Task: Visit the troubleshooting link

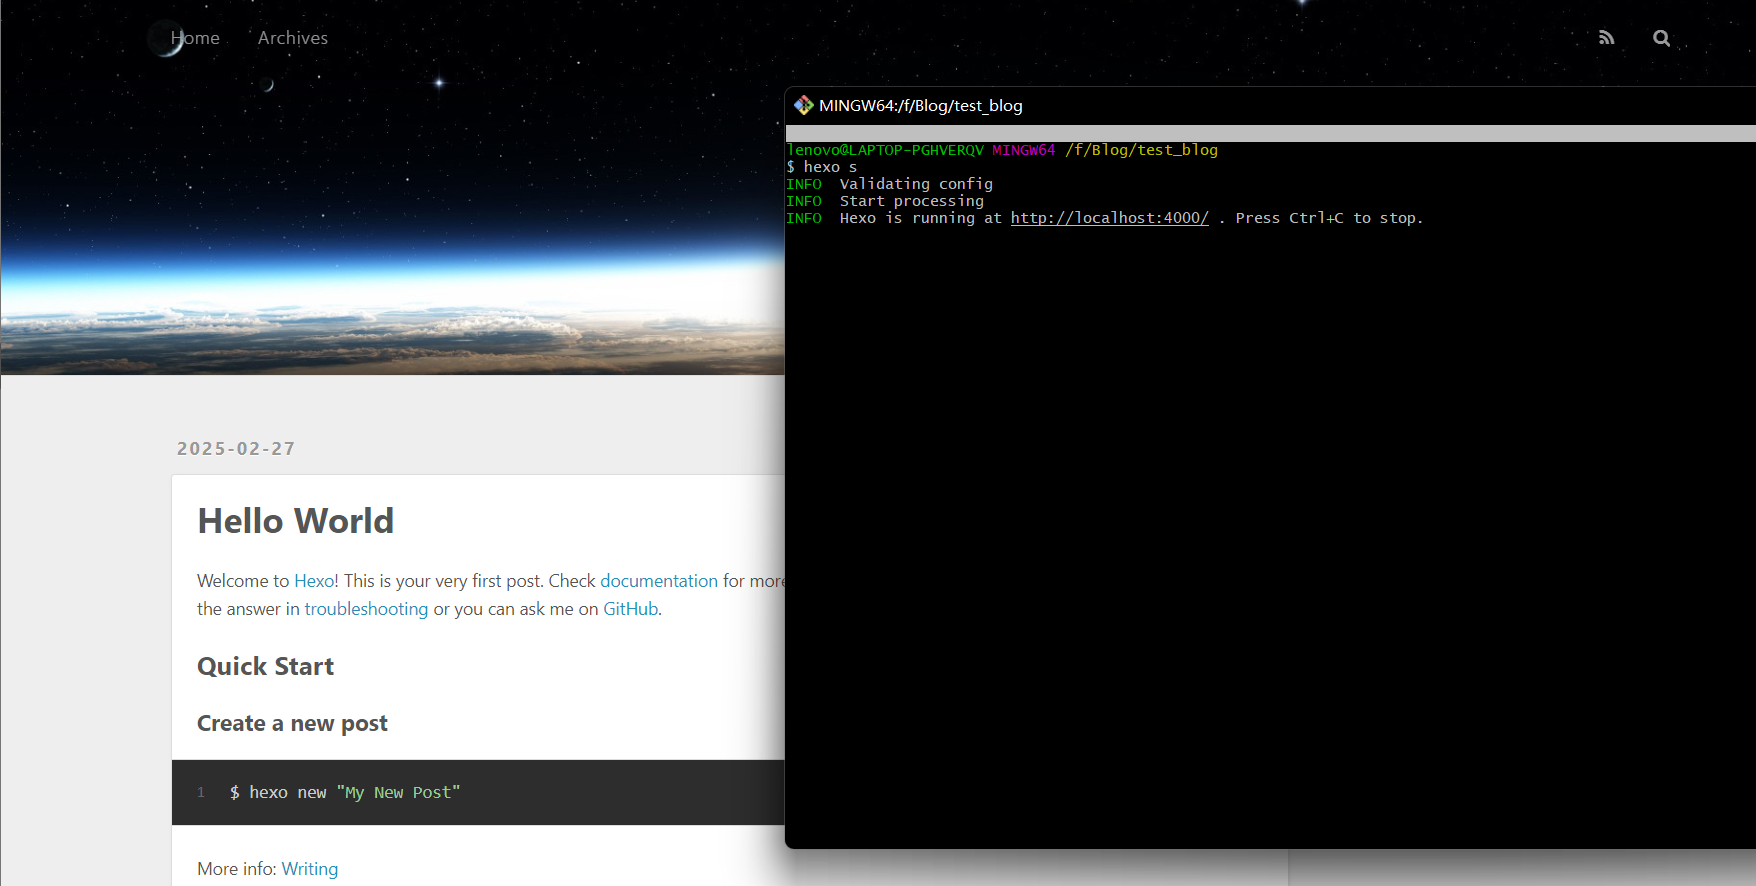Action: point(366,609)
